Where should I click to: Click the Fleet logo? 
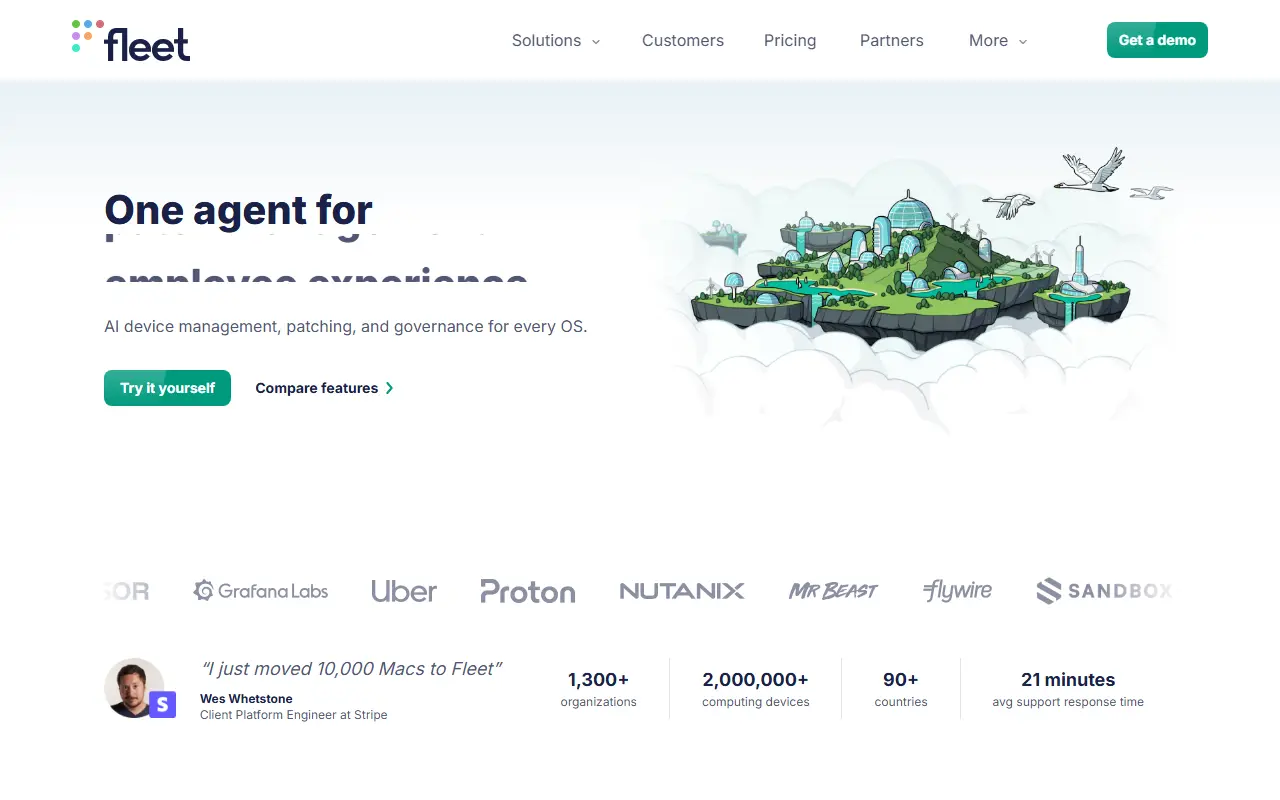click(131, 40)
